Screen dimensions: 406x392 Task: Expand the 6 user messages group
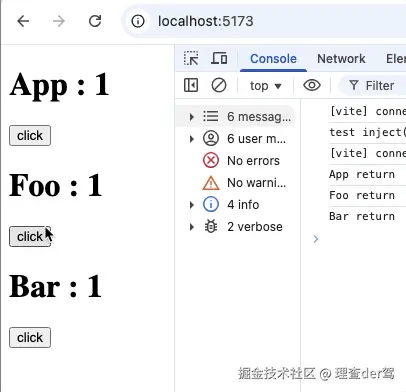pyautogui.click(x=192, y=139)
